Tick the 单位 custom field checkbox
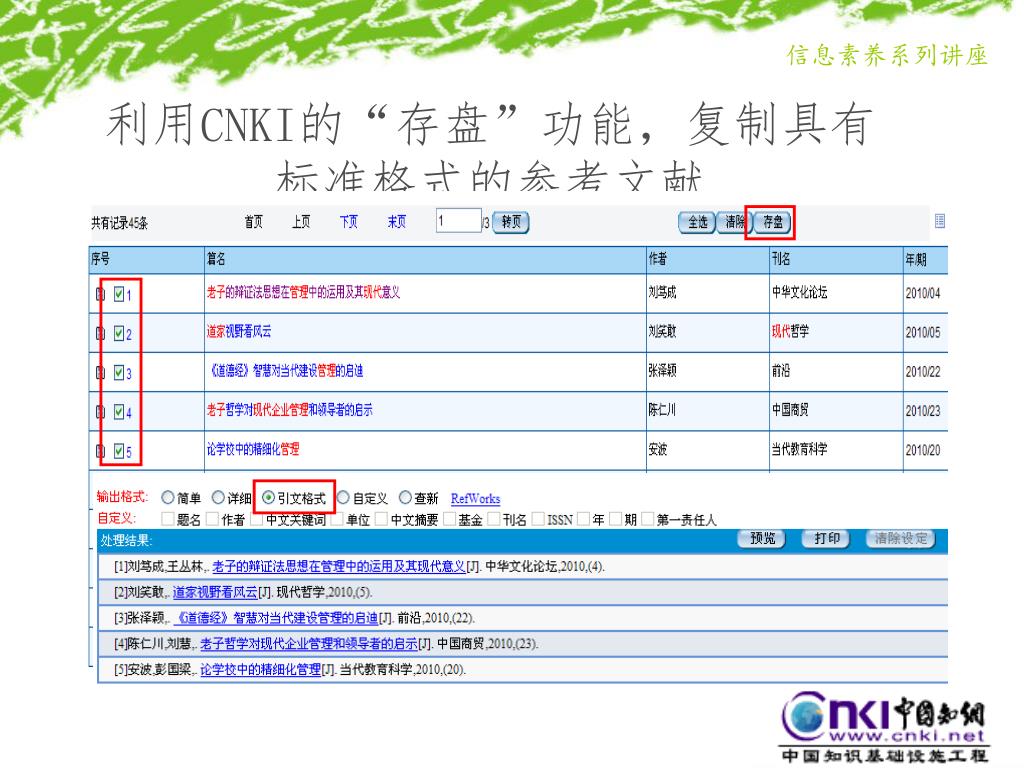The height and width of the screenshot is (768, 1024). click(337, 519)
